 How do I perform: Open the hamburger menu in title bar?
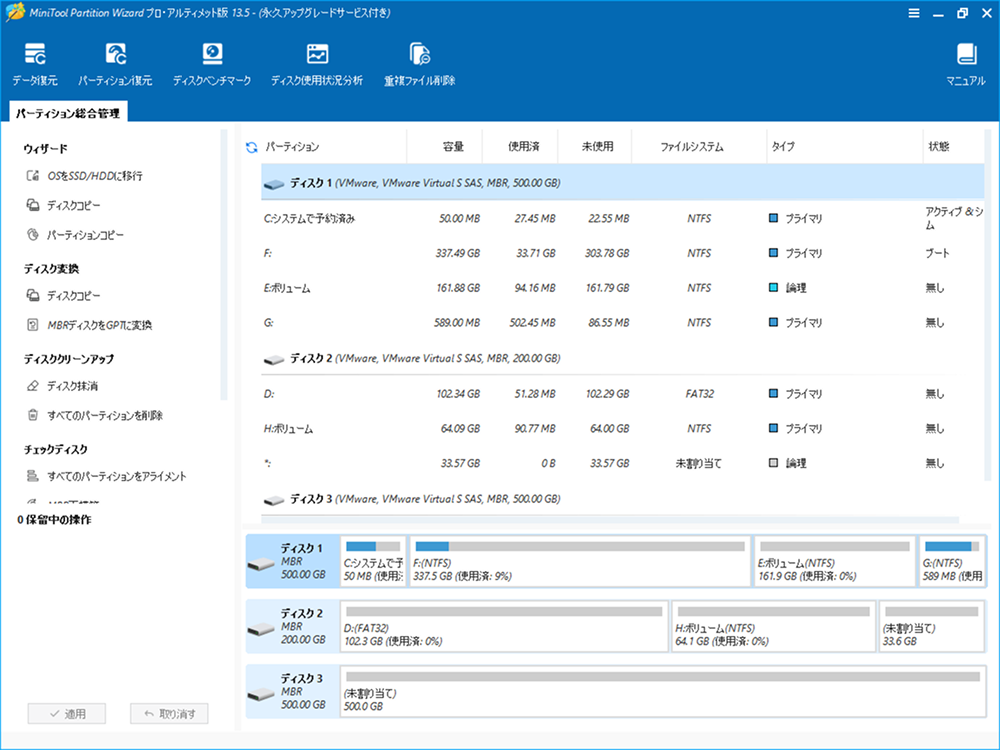click(915, 13)
